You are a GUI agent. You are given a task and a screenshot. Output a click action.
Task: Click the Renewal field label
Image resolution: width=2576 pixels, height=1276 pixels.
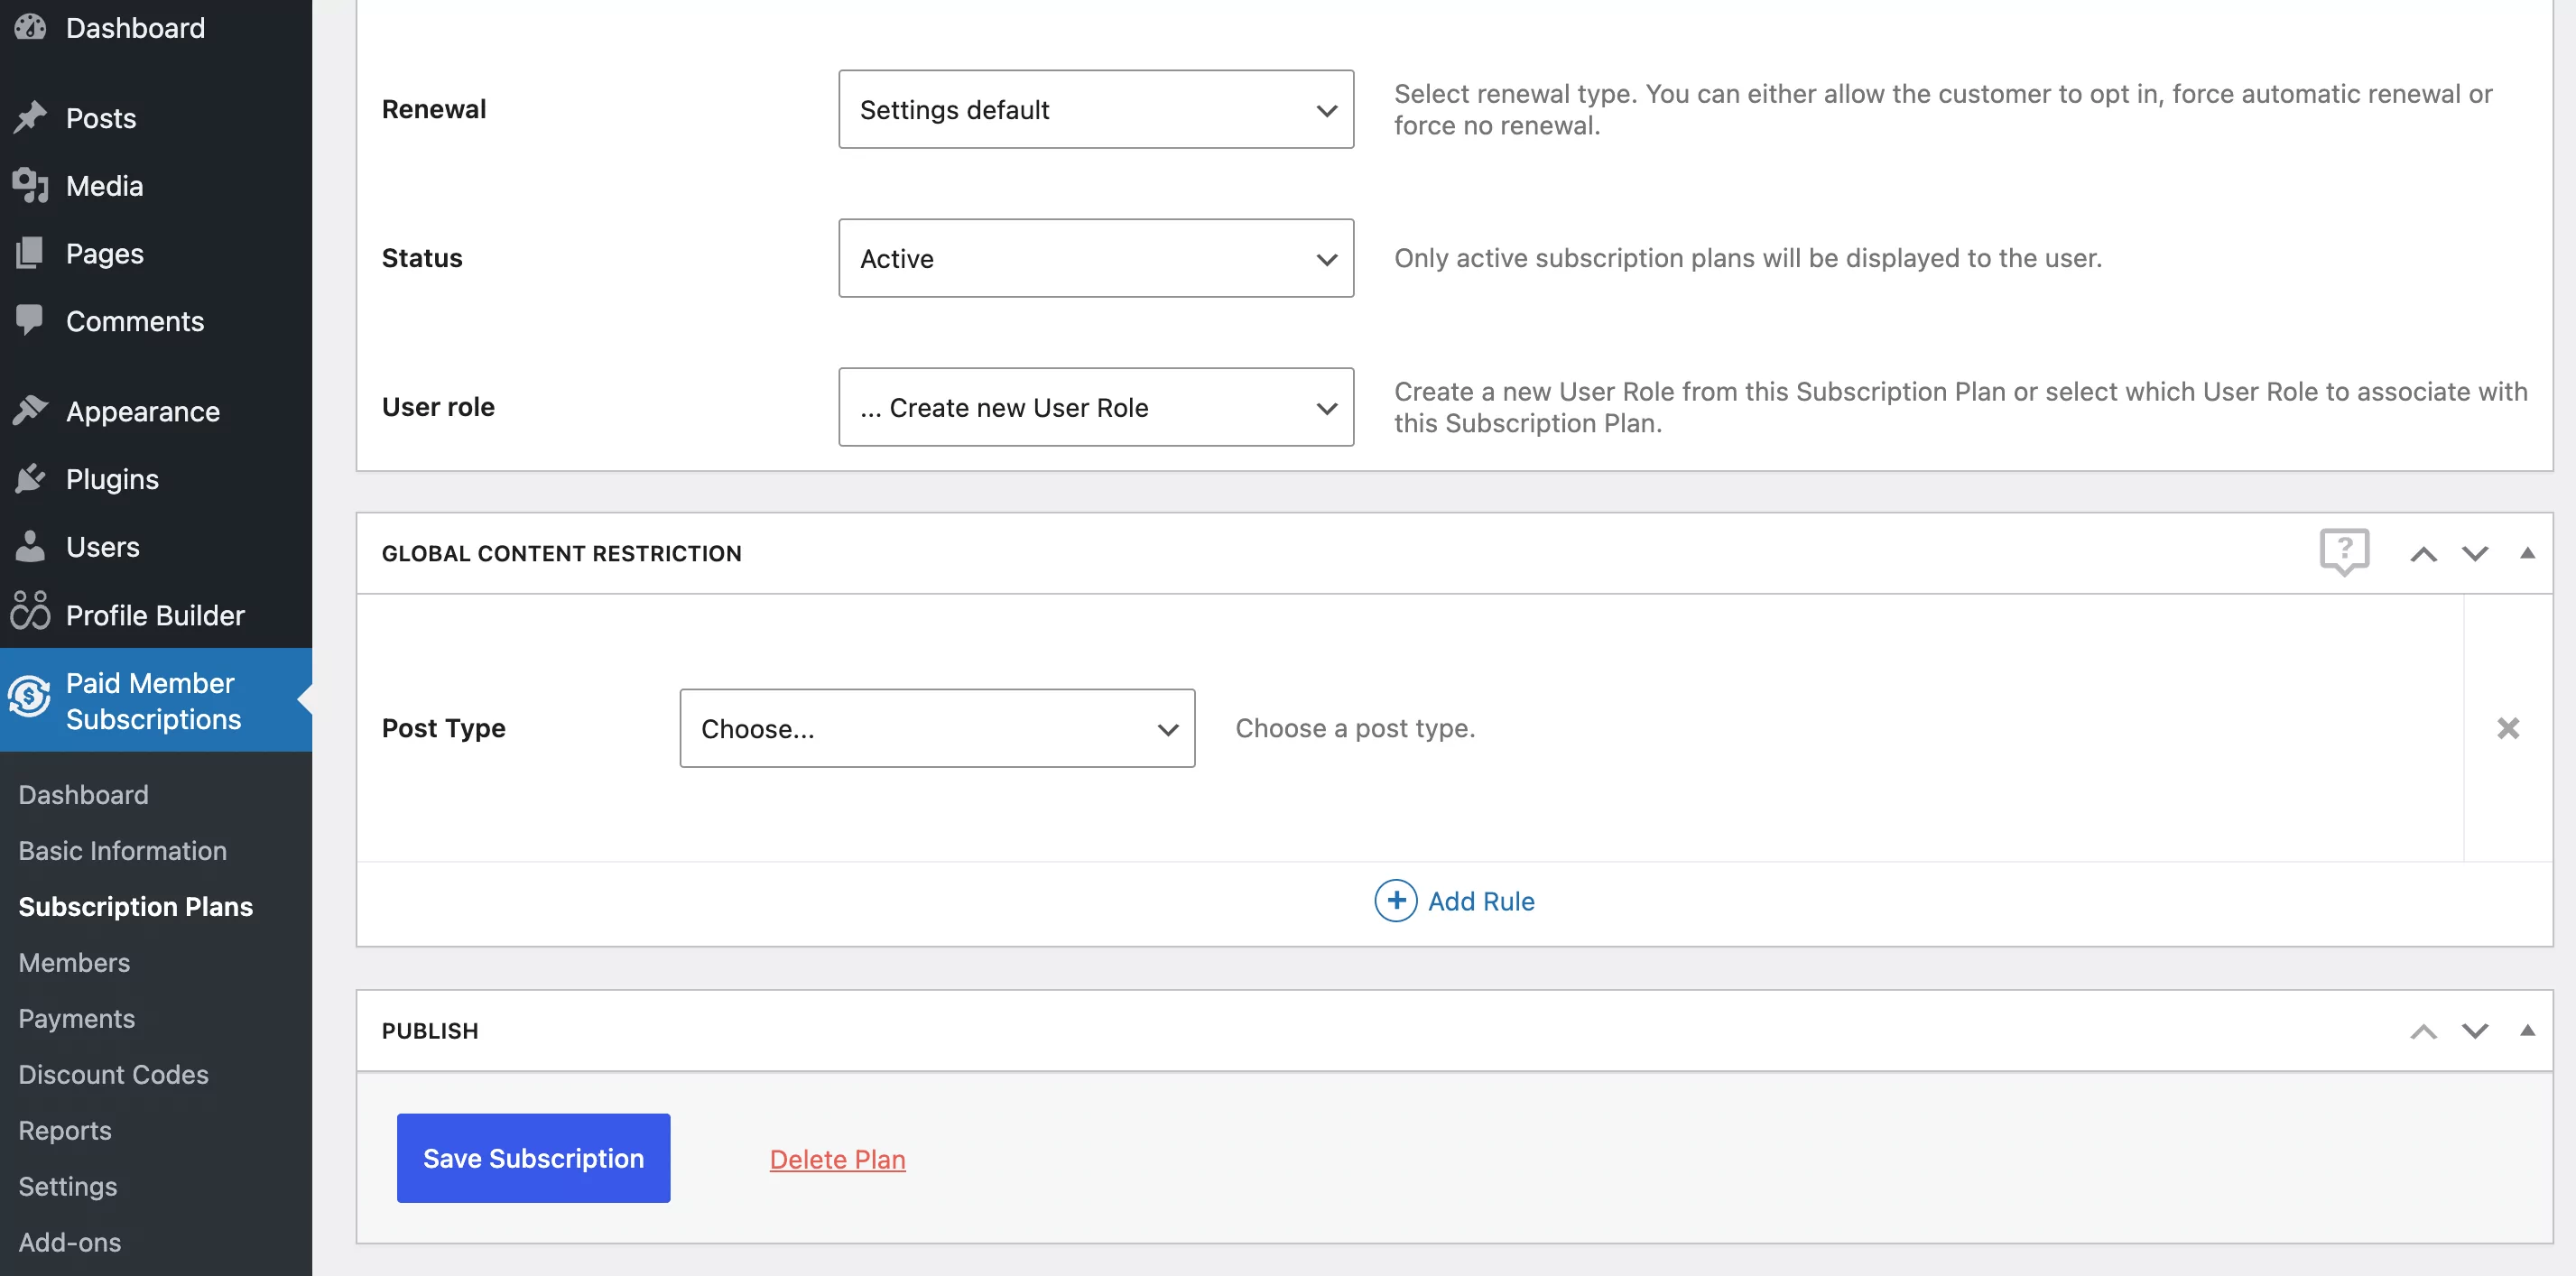[434, 109]
